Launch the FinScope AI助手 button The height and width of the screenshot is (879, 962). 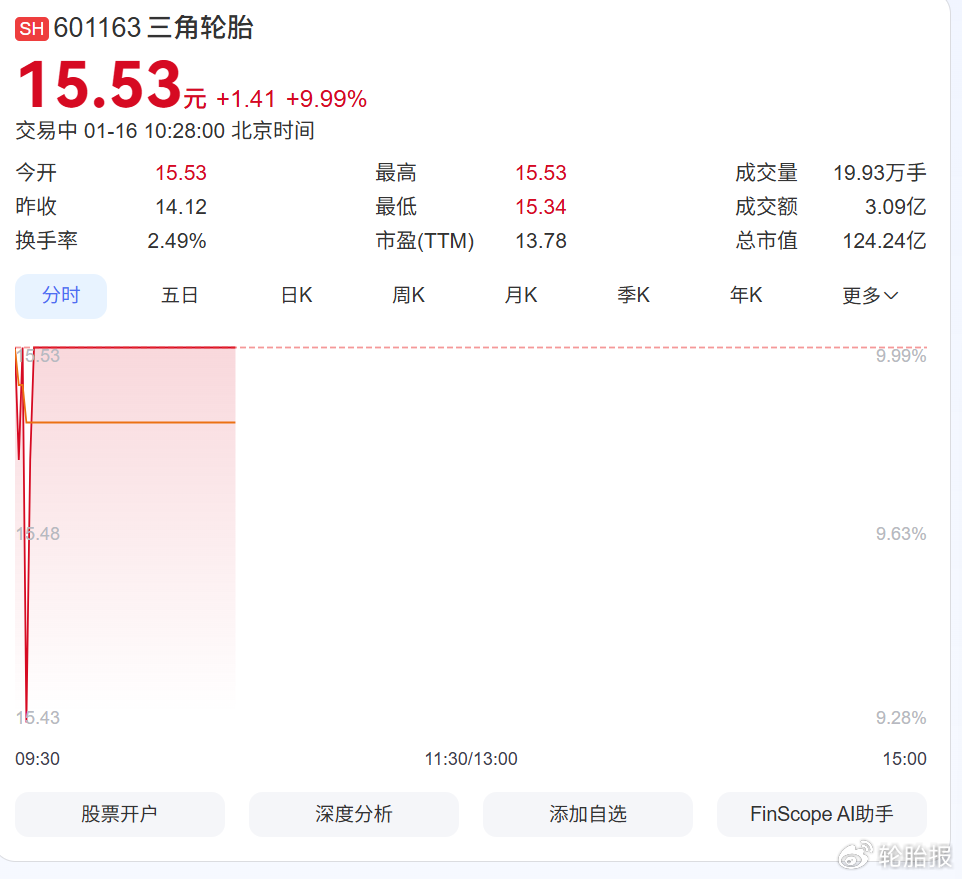822,814
